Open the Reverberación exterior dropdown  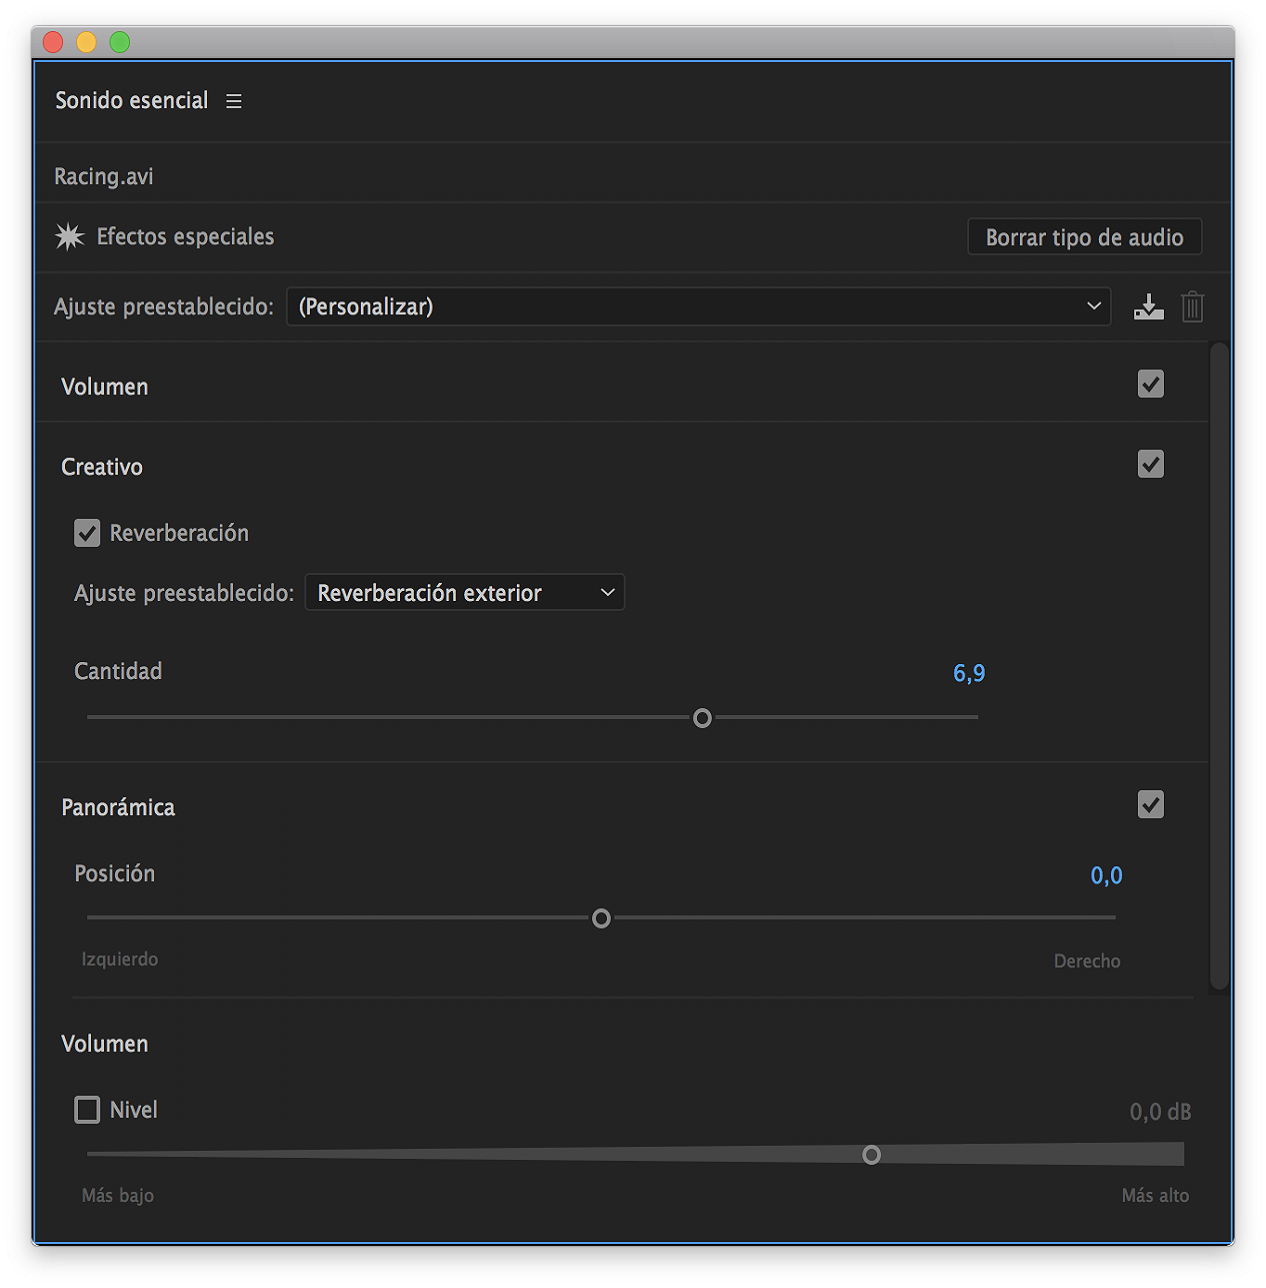pos(464,593)
